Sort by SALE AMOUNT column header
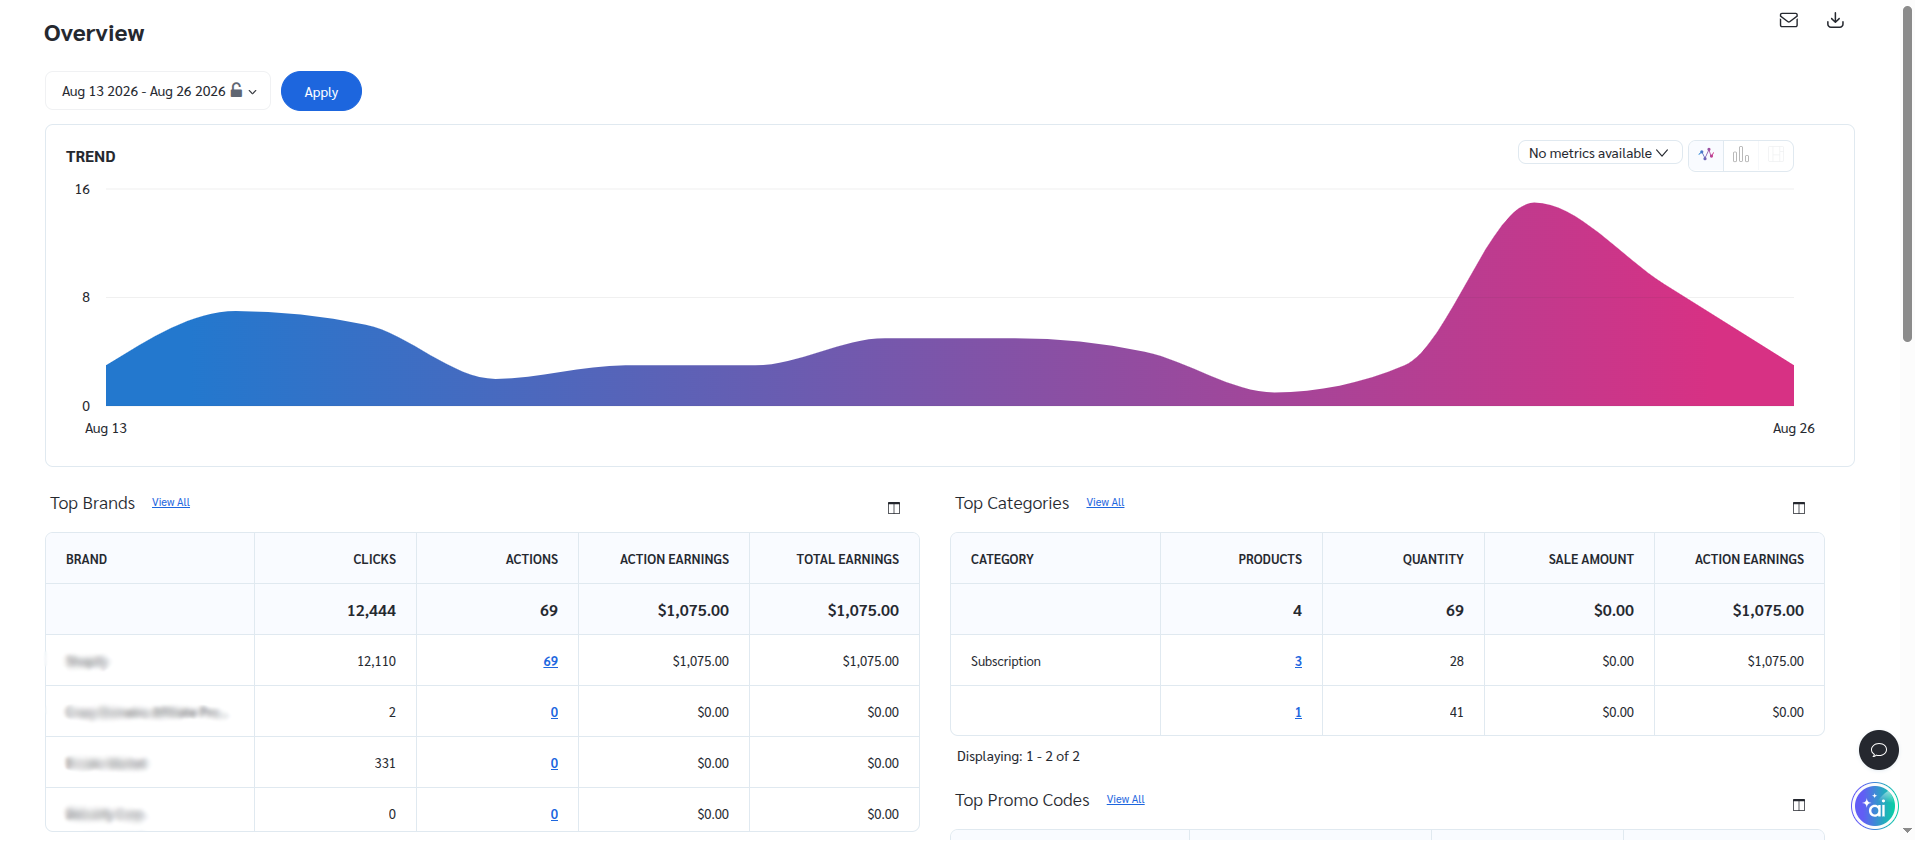The width and height of the screenshot is (1915, 846). (1591, 559)
